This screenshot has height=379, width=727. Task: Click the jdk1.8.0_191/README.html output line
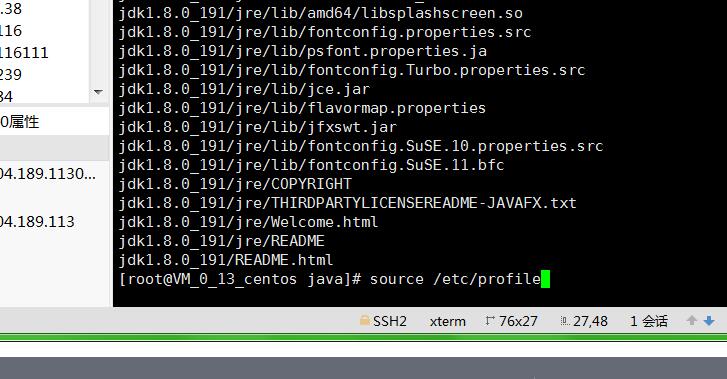[226, 260]
